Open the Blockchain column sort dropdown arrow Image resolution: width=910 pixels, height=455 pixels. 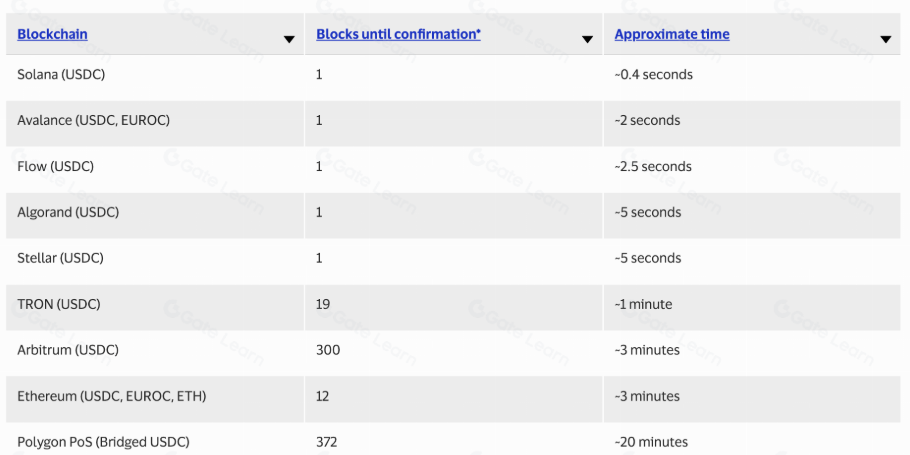[289, 40]
